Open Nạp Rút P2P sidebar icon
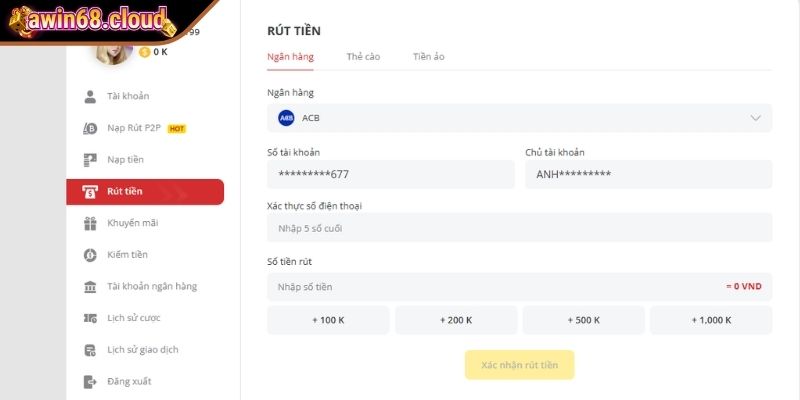This screenshot has width=800, height=400. pyautogui.click(x=89, y=128)
